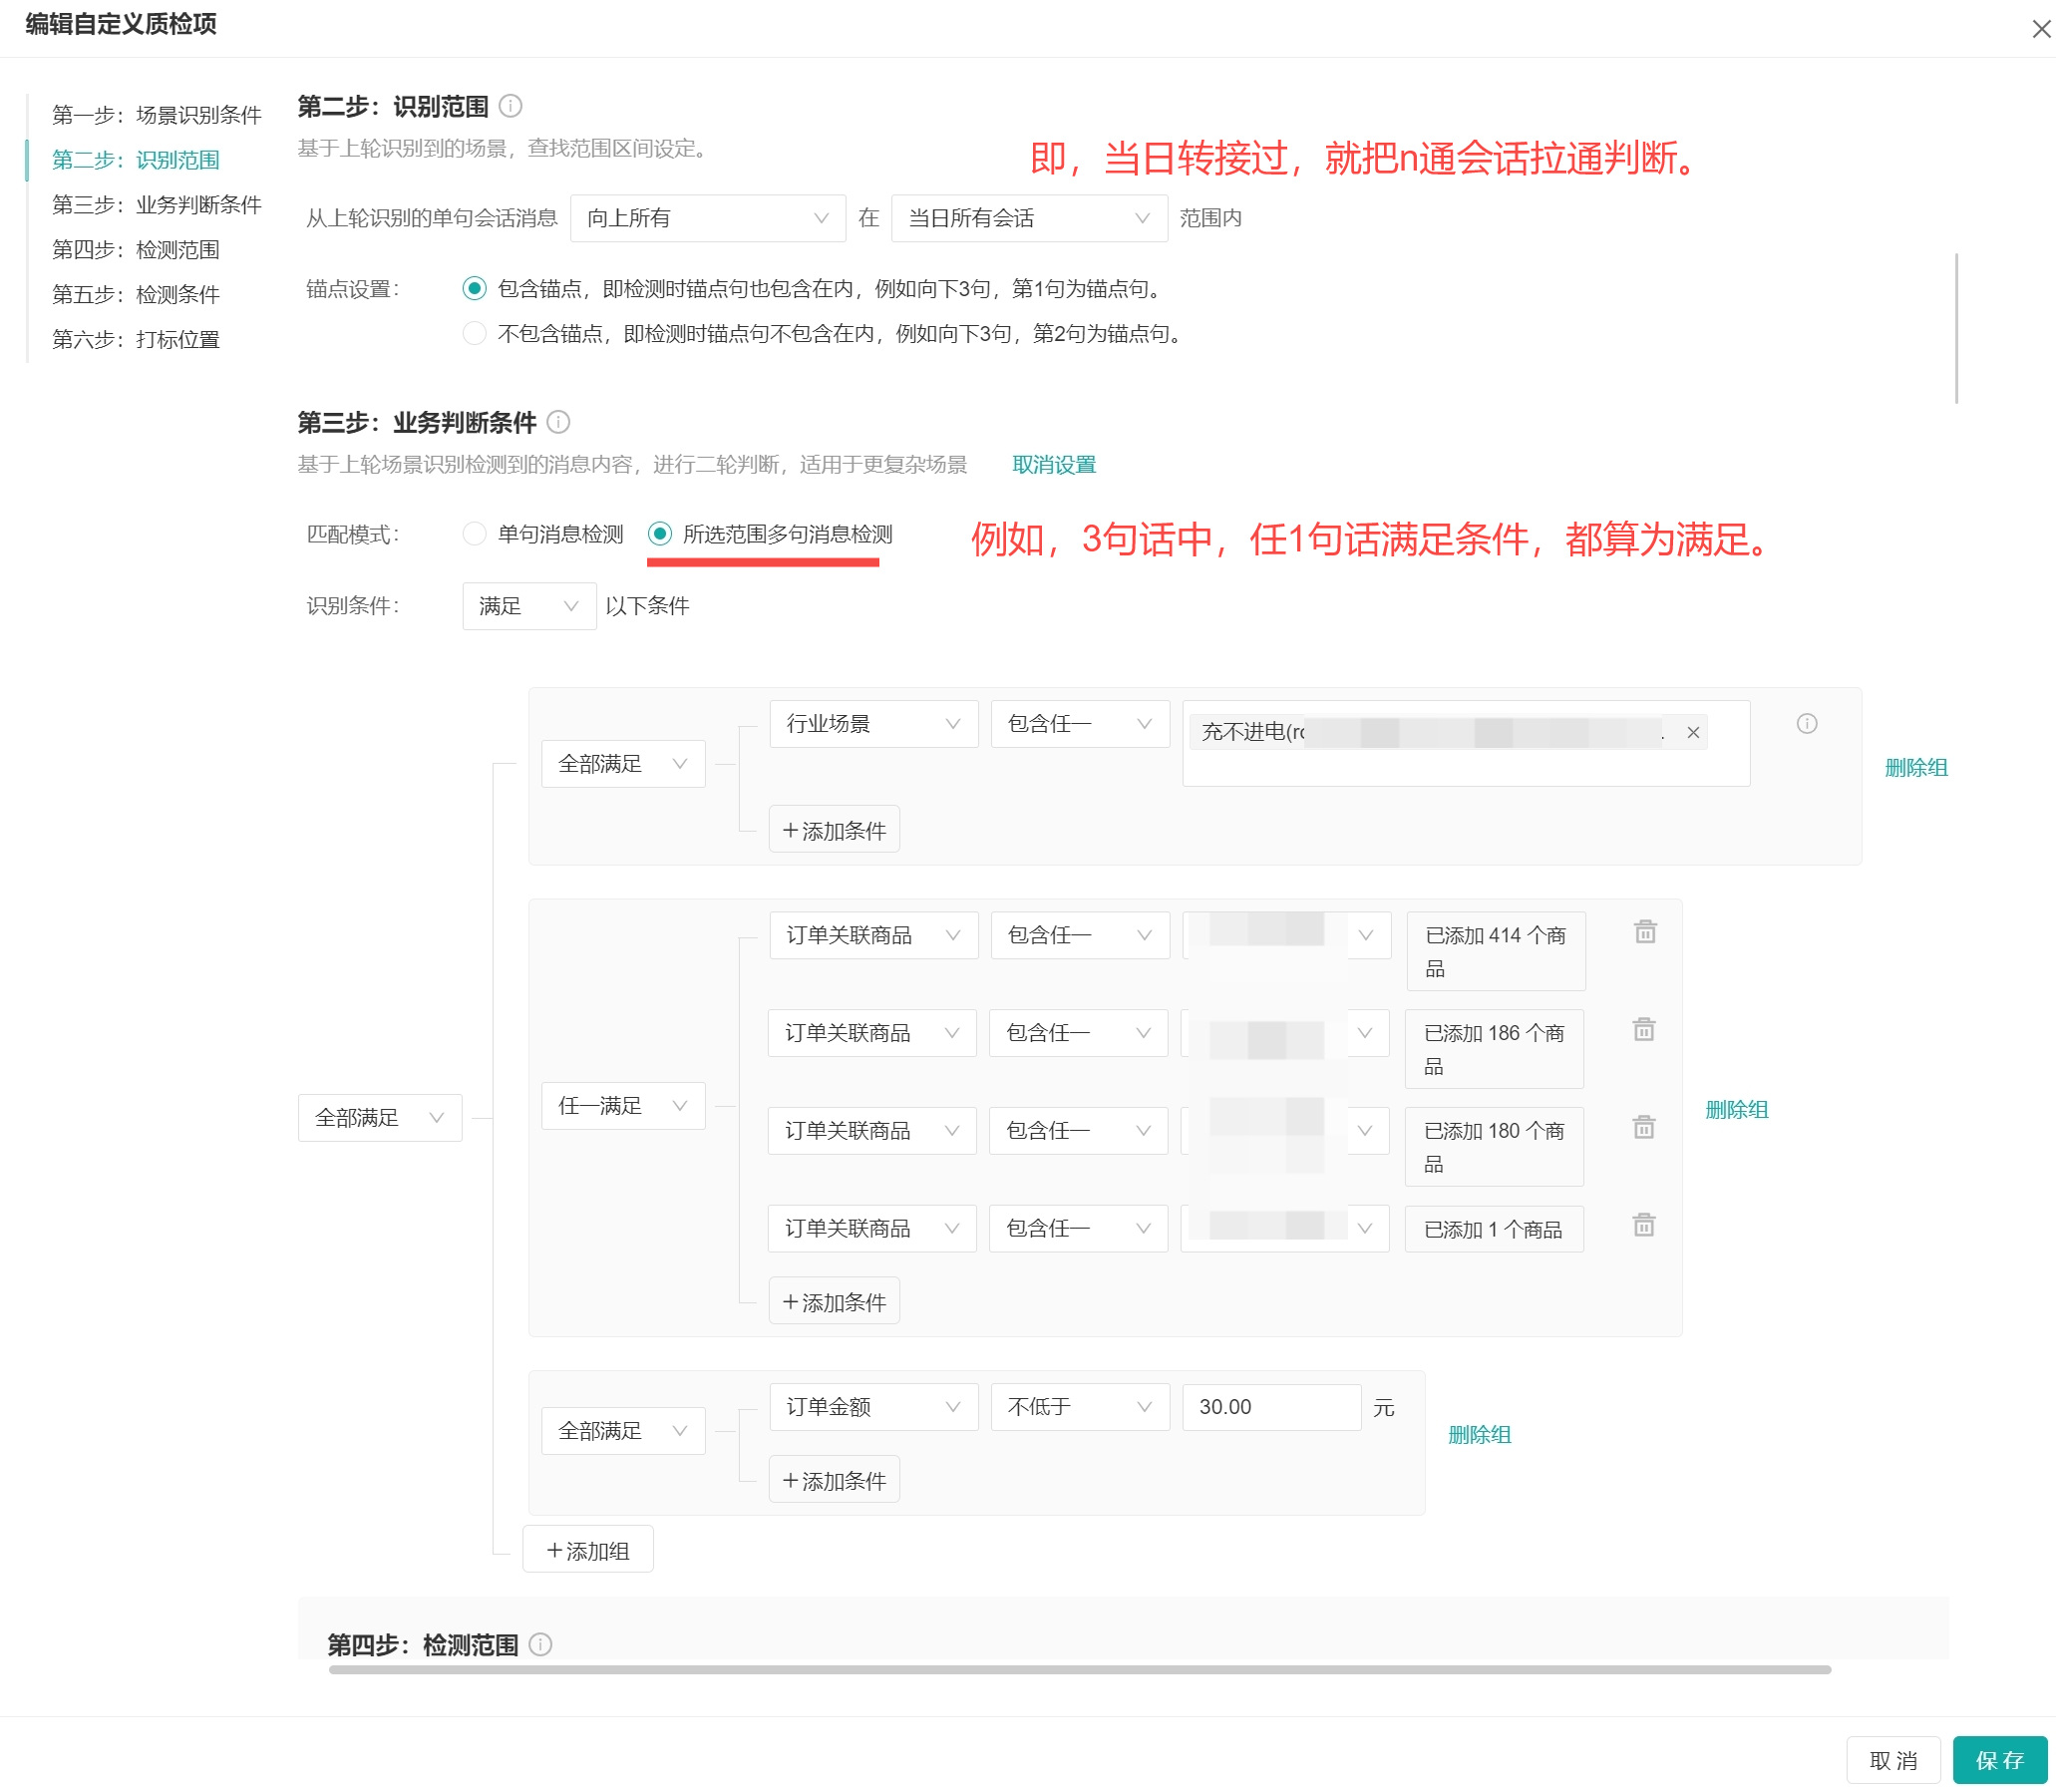The height and width of the screenshot is (1792, 2056).
Task: Go to 第三步：业务判断条件 step
Action: pos(156,205)
